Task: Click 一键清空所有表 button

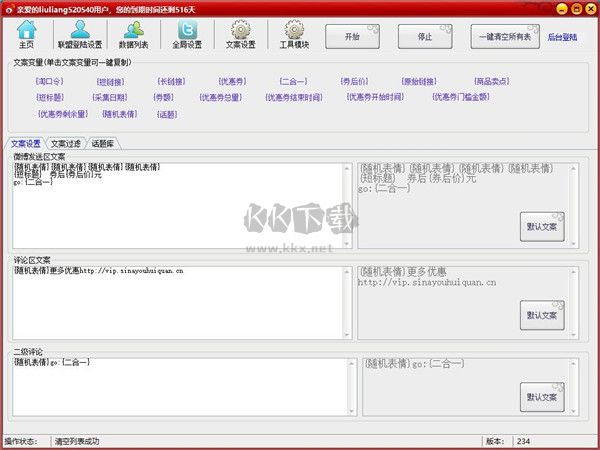Action: pyautogui.click(x=505, y=37)
